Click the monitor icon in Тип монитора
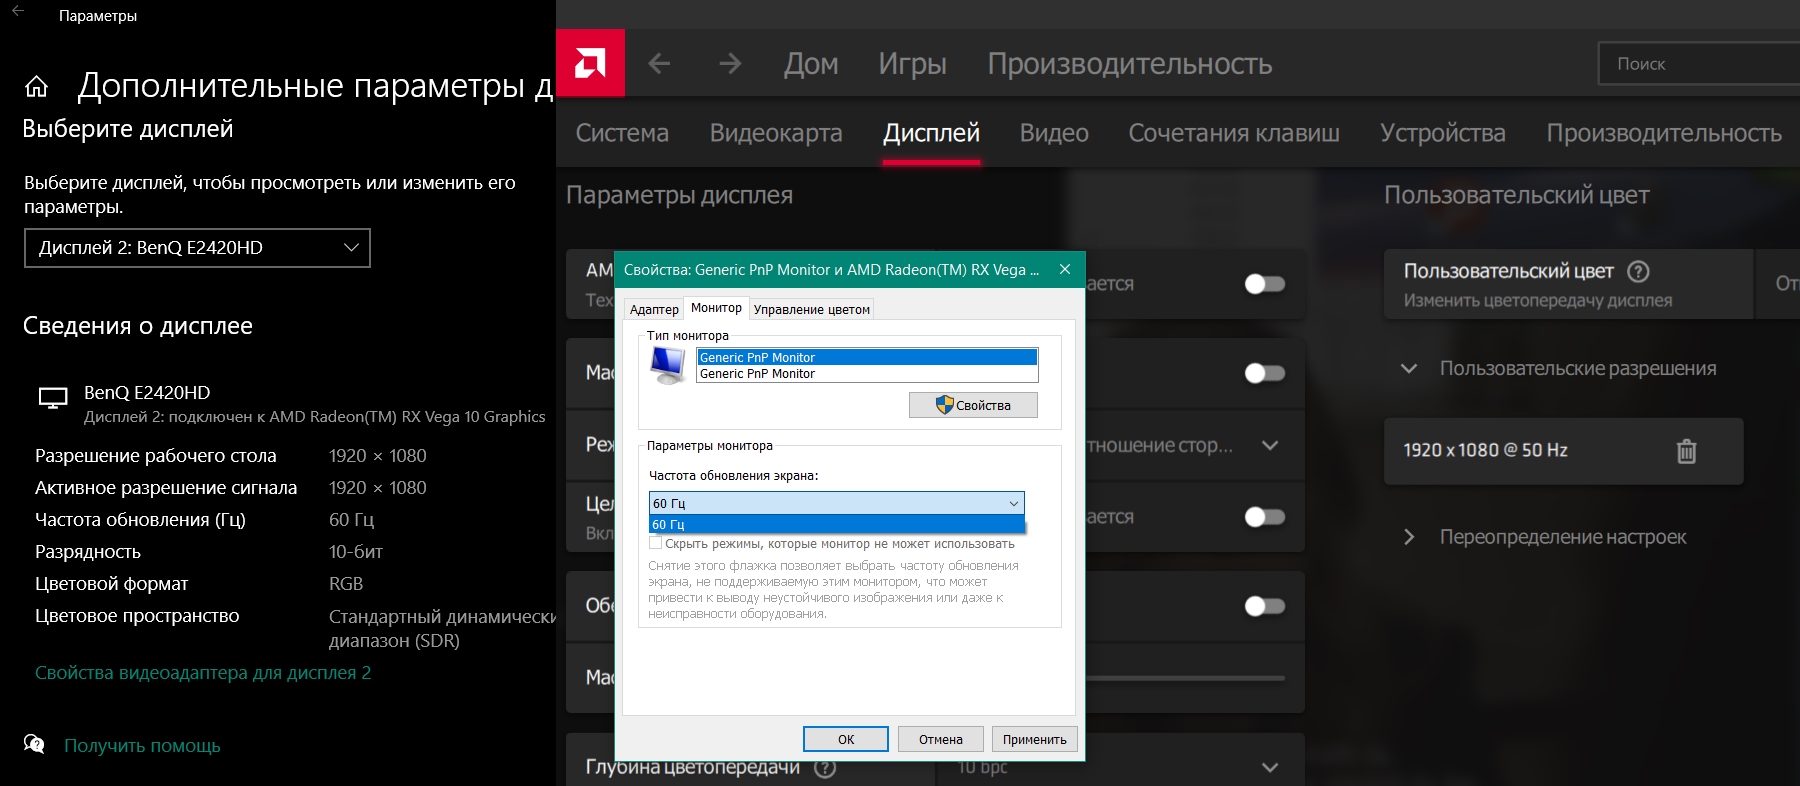The height and width of the screenshot is (786, 1800). point(668,365)
